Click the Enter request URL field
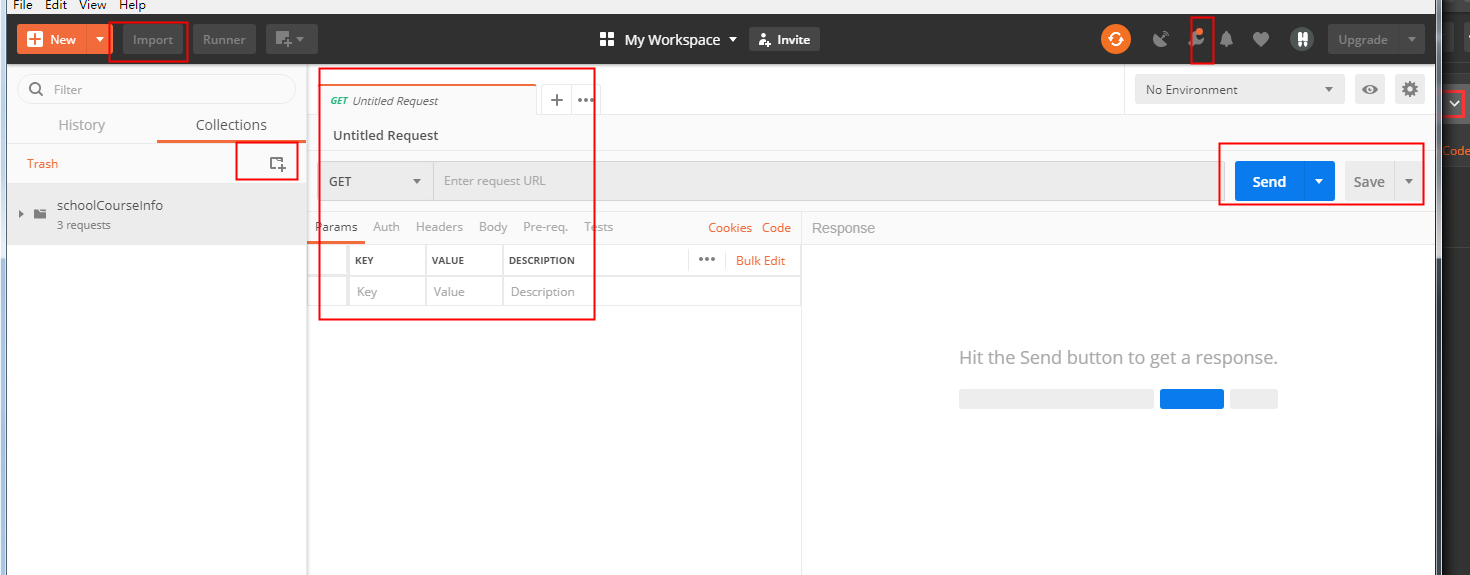 pos(820,181)
